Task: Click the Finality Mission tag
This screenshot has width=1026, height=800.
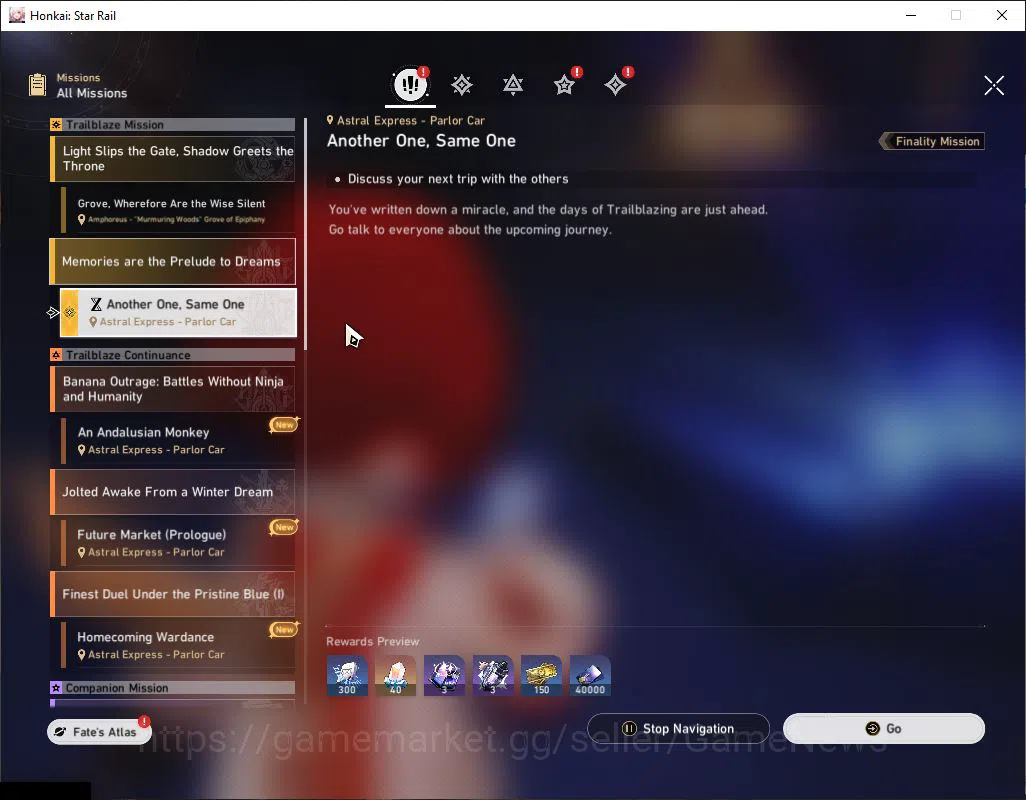Action: [932, 141]
